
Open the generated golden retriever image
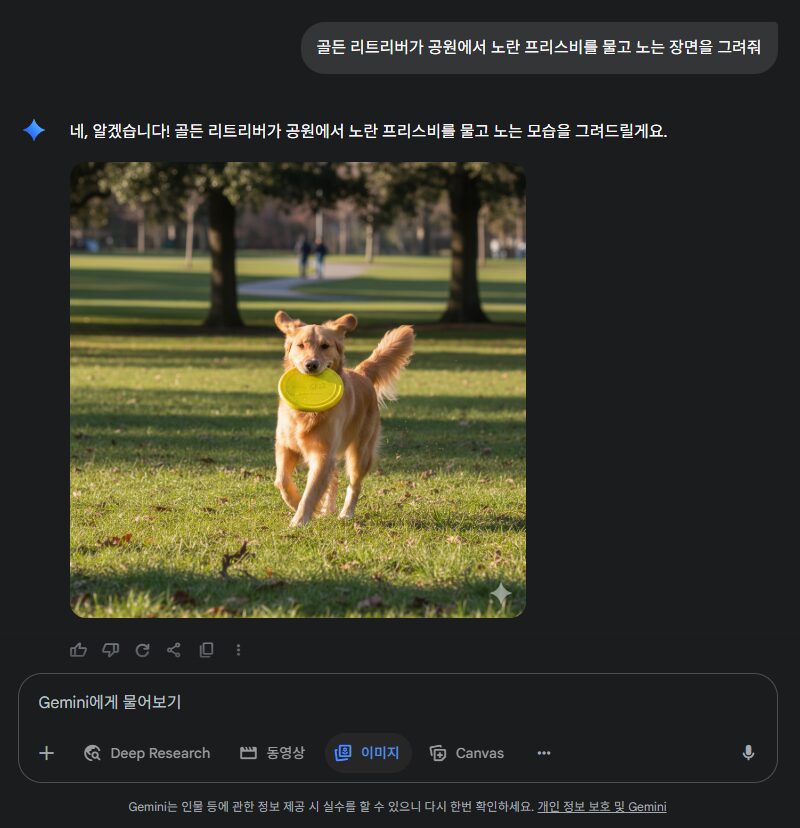pyautogui.click(x=298, y=390)
